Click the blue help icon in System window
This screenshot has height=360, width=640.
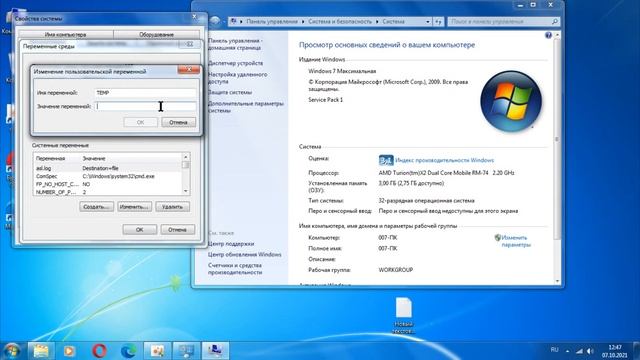point(548,36)
